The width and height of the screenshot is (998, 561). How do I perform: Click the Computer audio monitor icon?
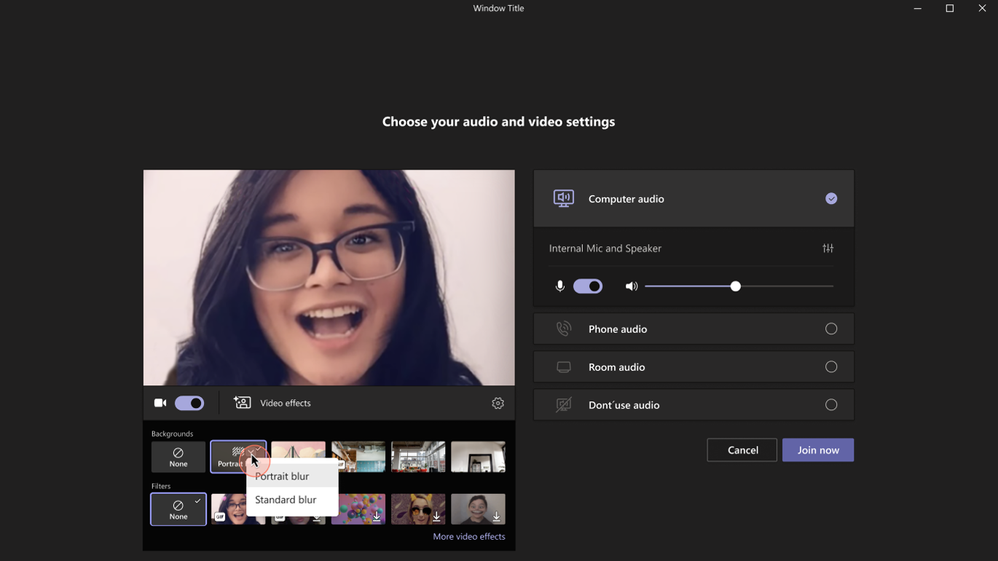[564, 199]
